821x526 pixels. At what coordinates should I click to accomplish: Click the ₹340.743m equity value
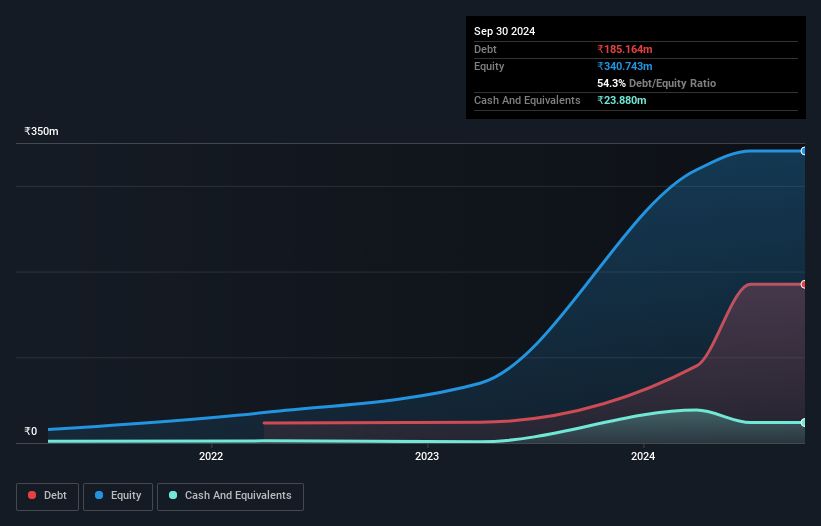[x=625, y=66]
